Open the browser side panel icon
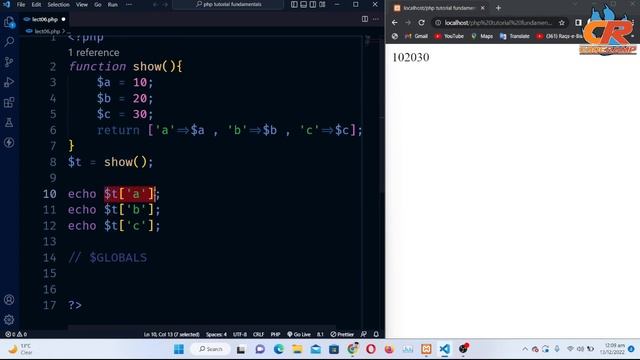Image resolution: width=640 pixels, height=360 pixels. point(578,23)
